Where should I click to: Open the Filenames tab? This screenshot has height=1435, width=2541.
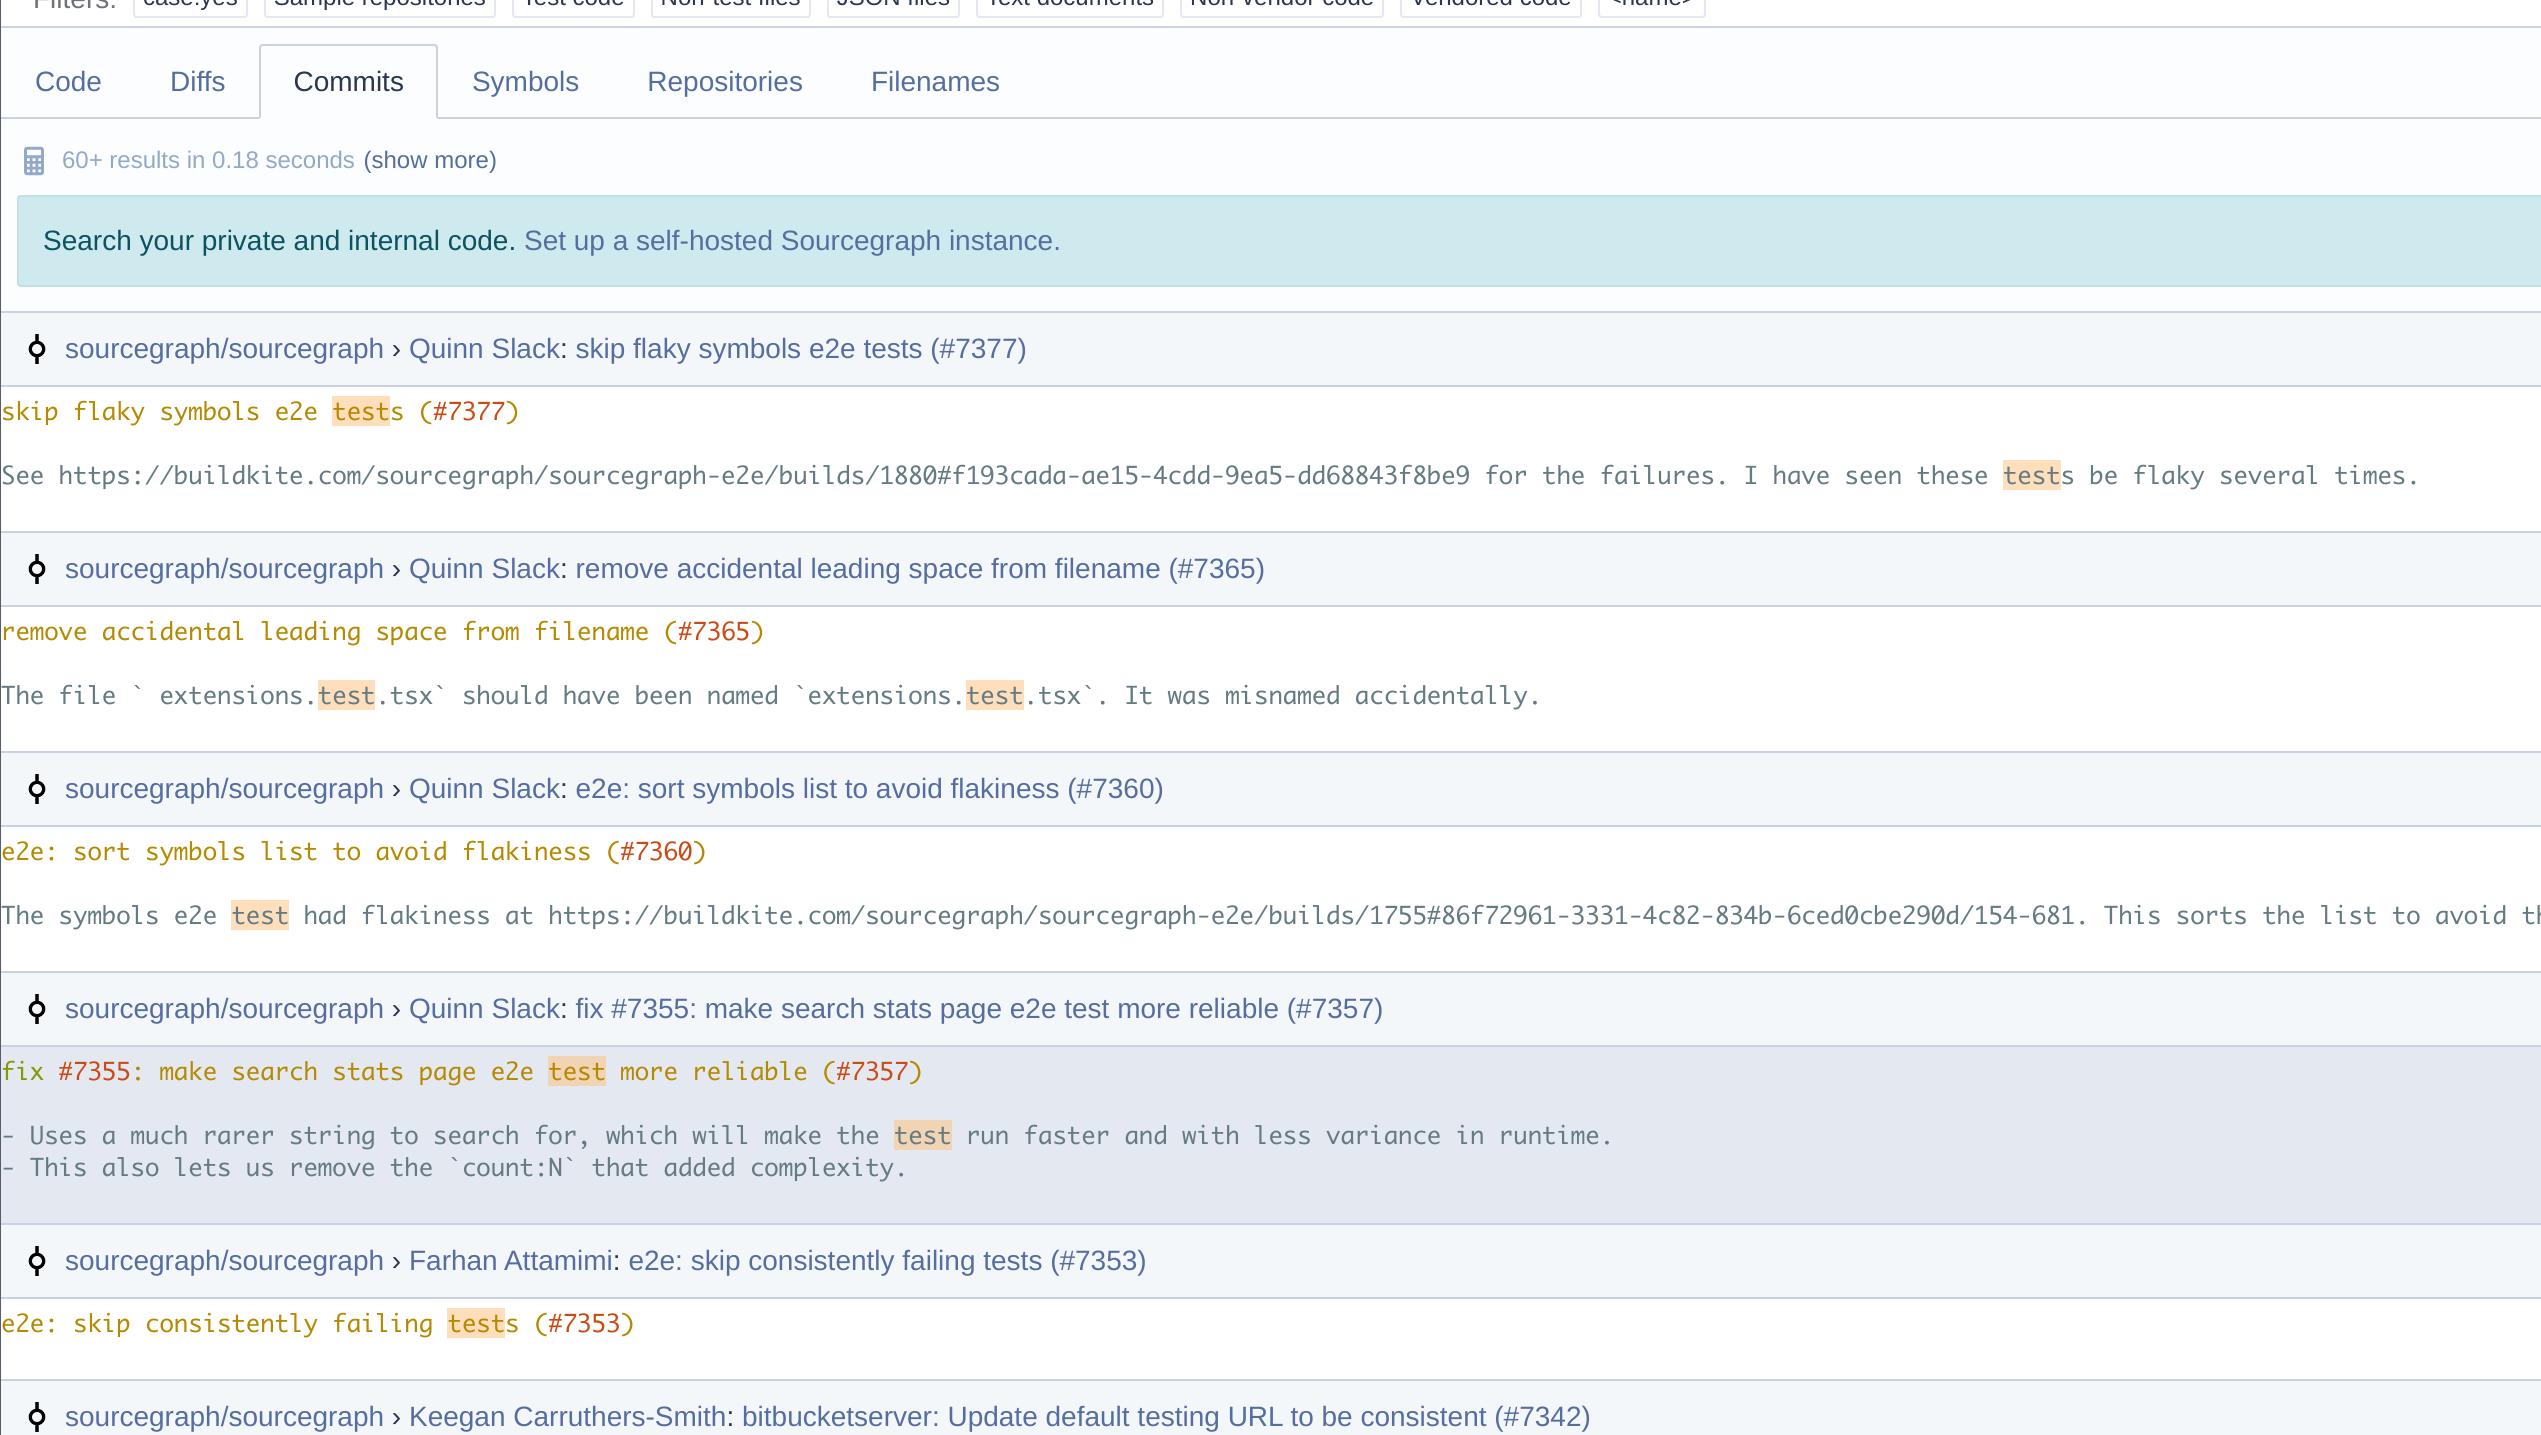934,82
